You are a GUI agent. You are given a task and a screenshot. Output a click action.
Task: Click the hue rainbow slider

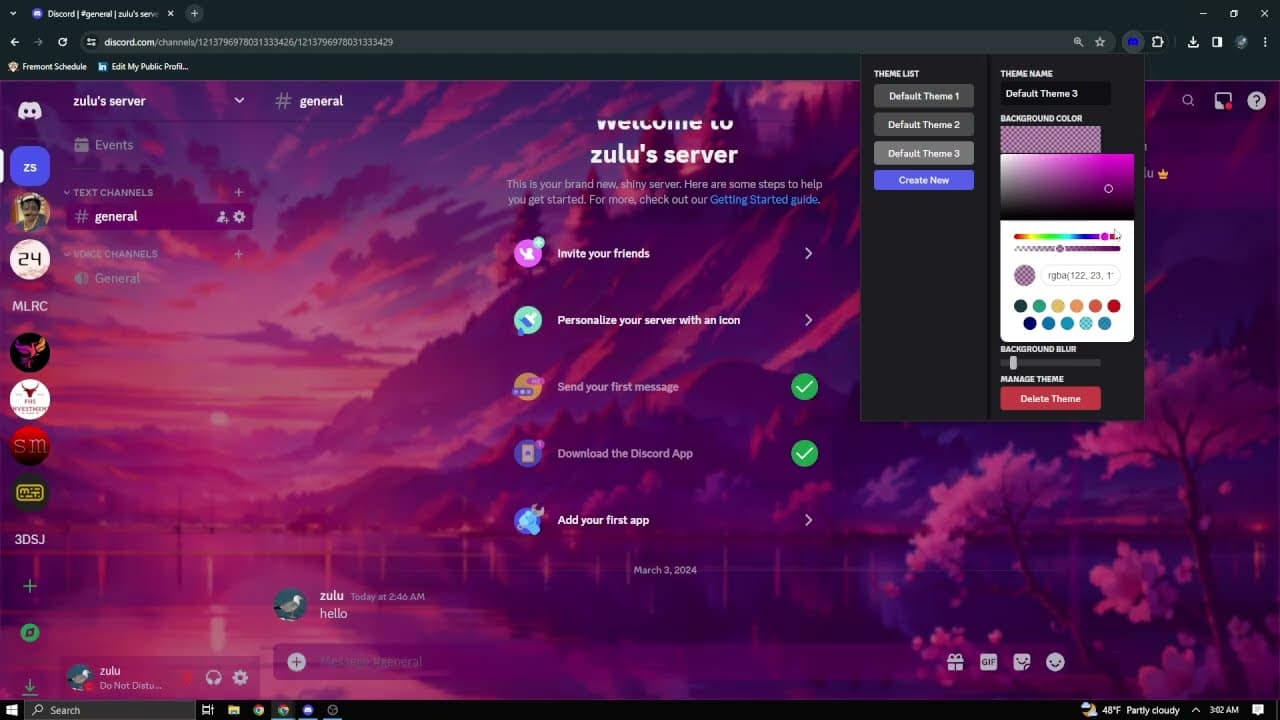(1067, 237)
